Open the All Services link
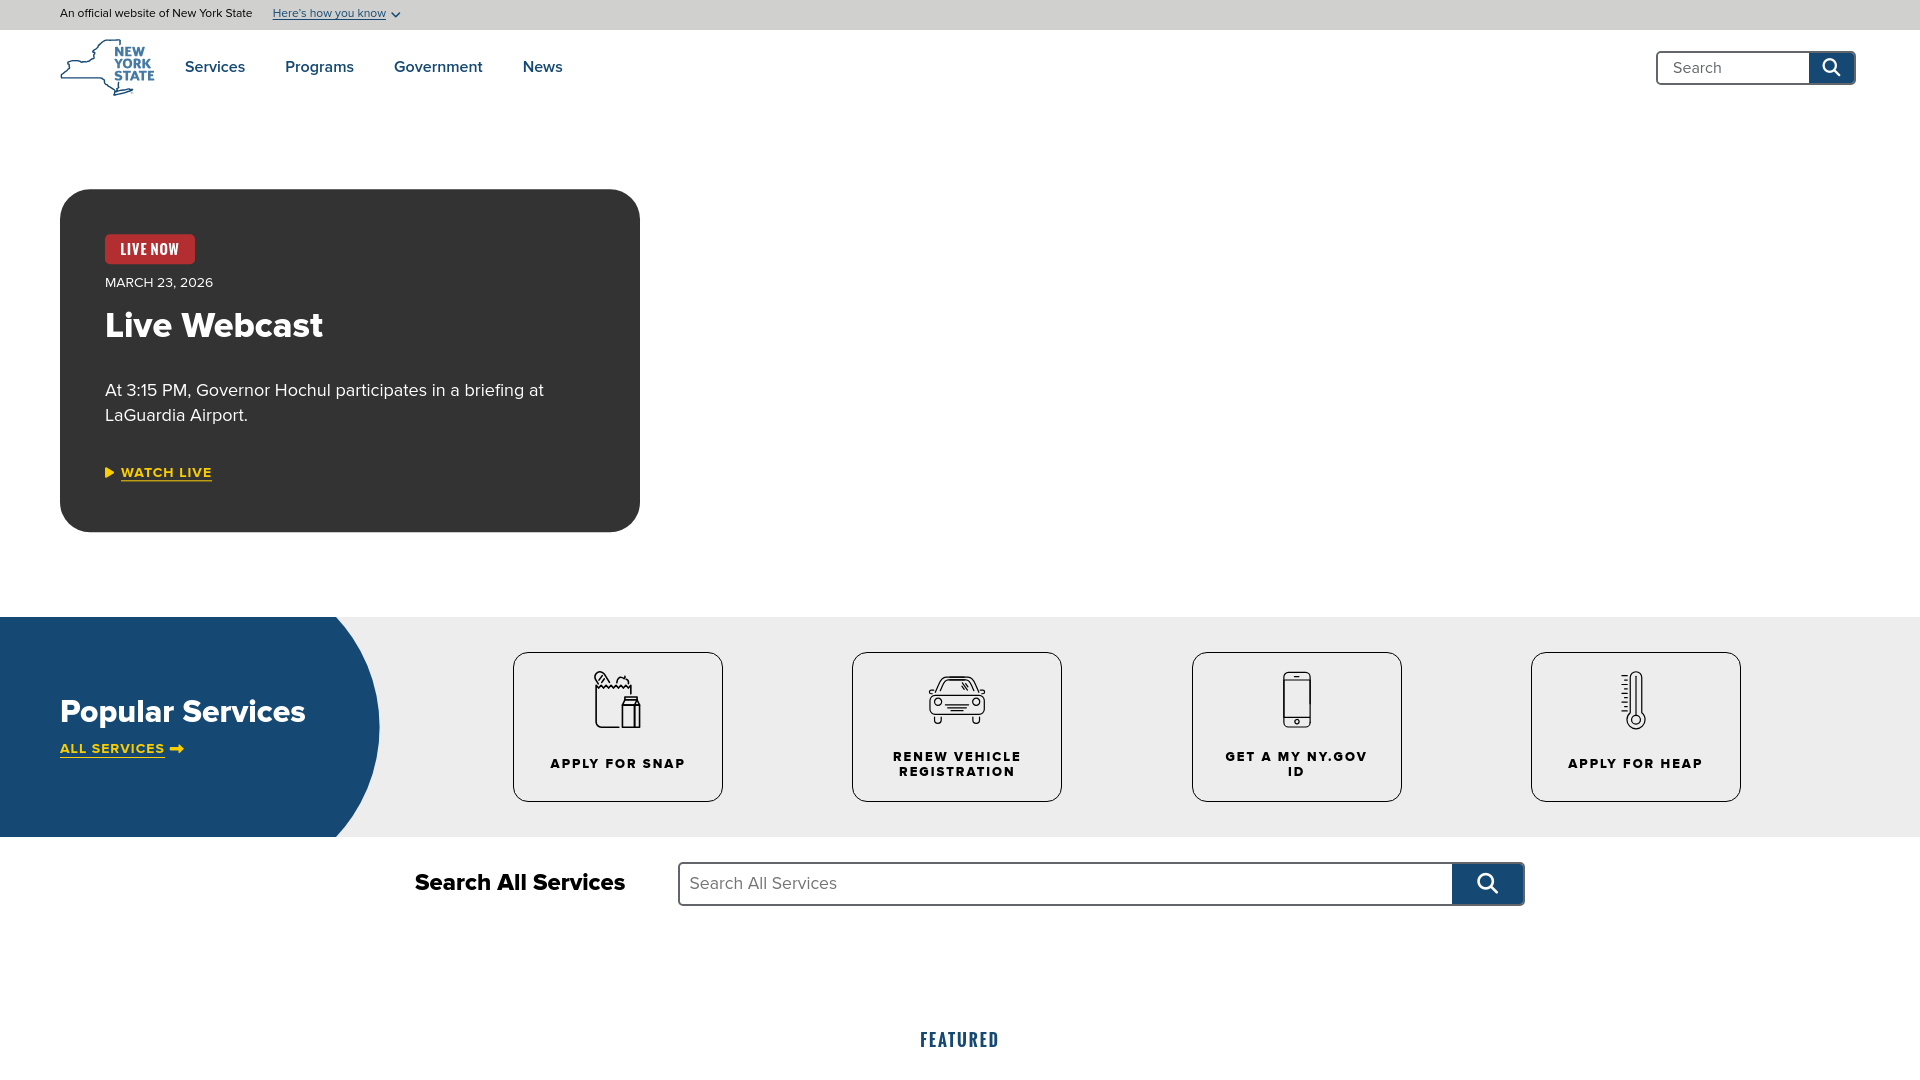 tap(112, 749)
